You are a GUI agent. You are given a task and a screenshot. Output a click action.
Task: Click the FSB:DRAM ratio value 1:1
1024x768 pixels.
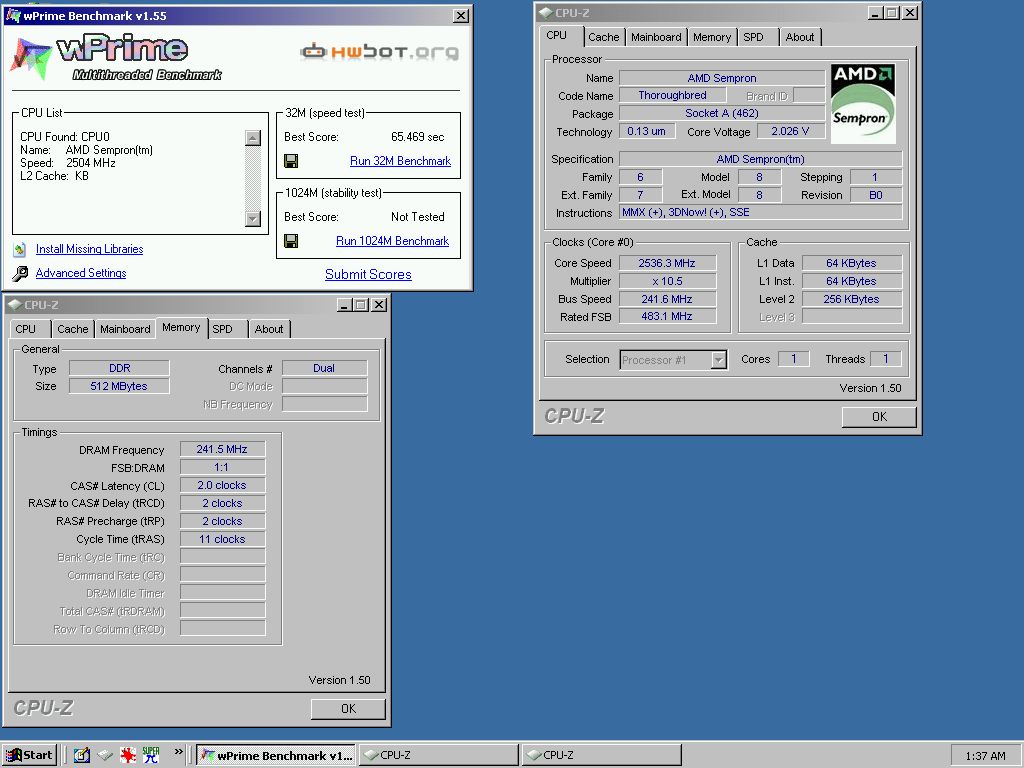coord(222,468)
